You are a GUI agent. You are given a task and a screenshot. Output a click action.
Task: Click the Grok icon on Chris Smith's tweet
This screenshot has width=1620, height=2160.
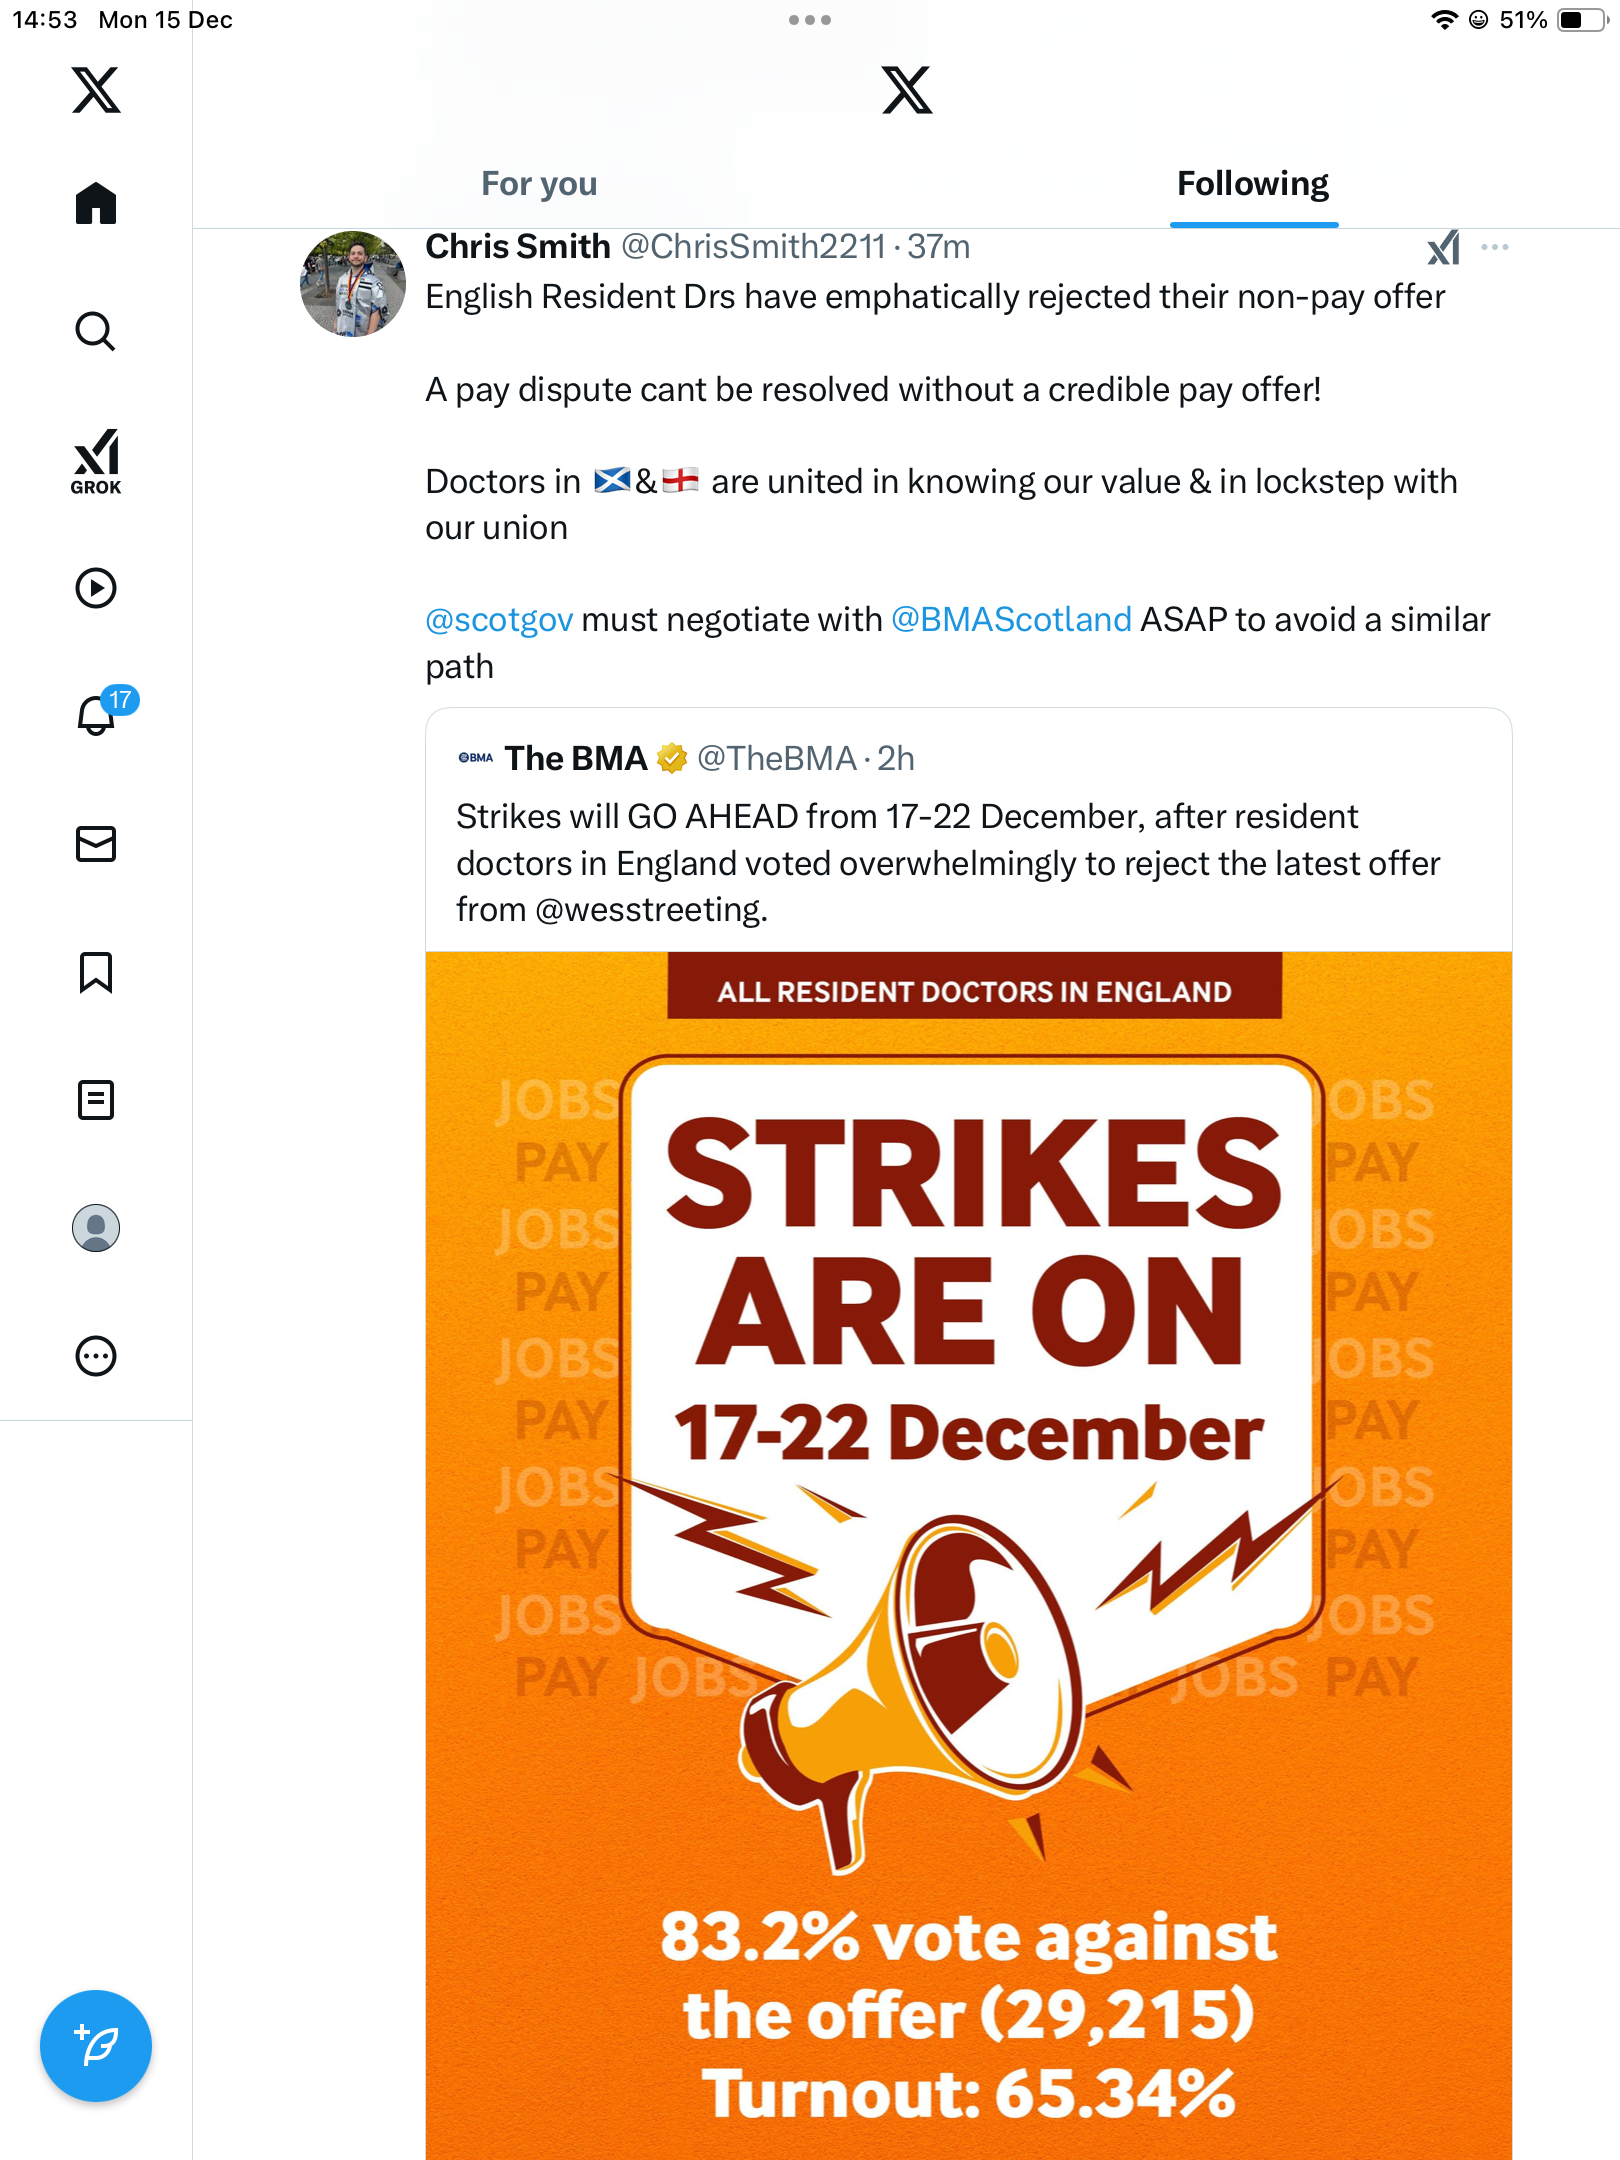click(1443, 247)
